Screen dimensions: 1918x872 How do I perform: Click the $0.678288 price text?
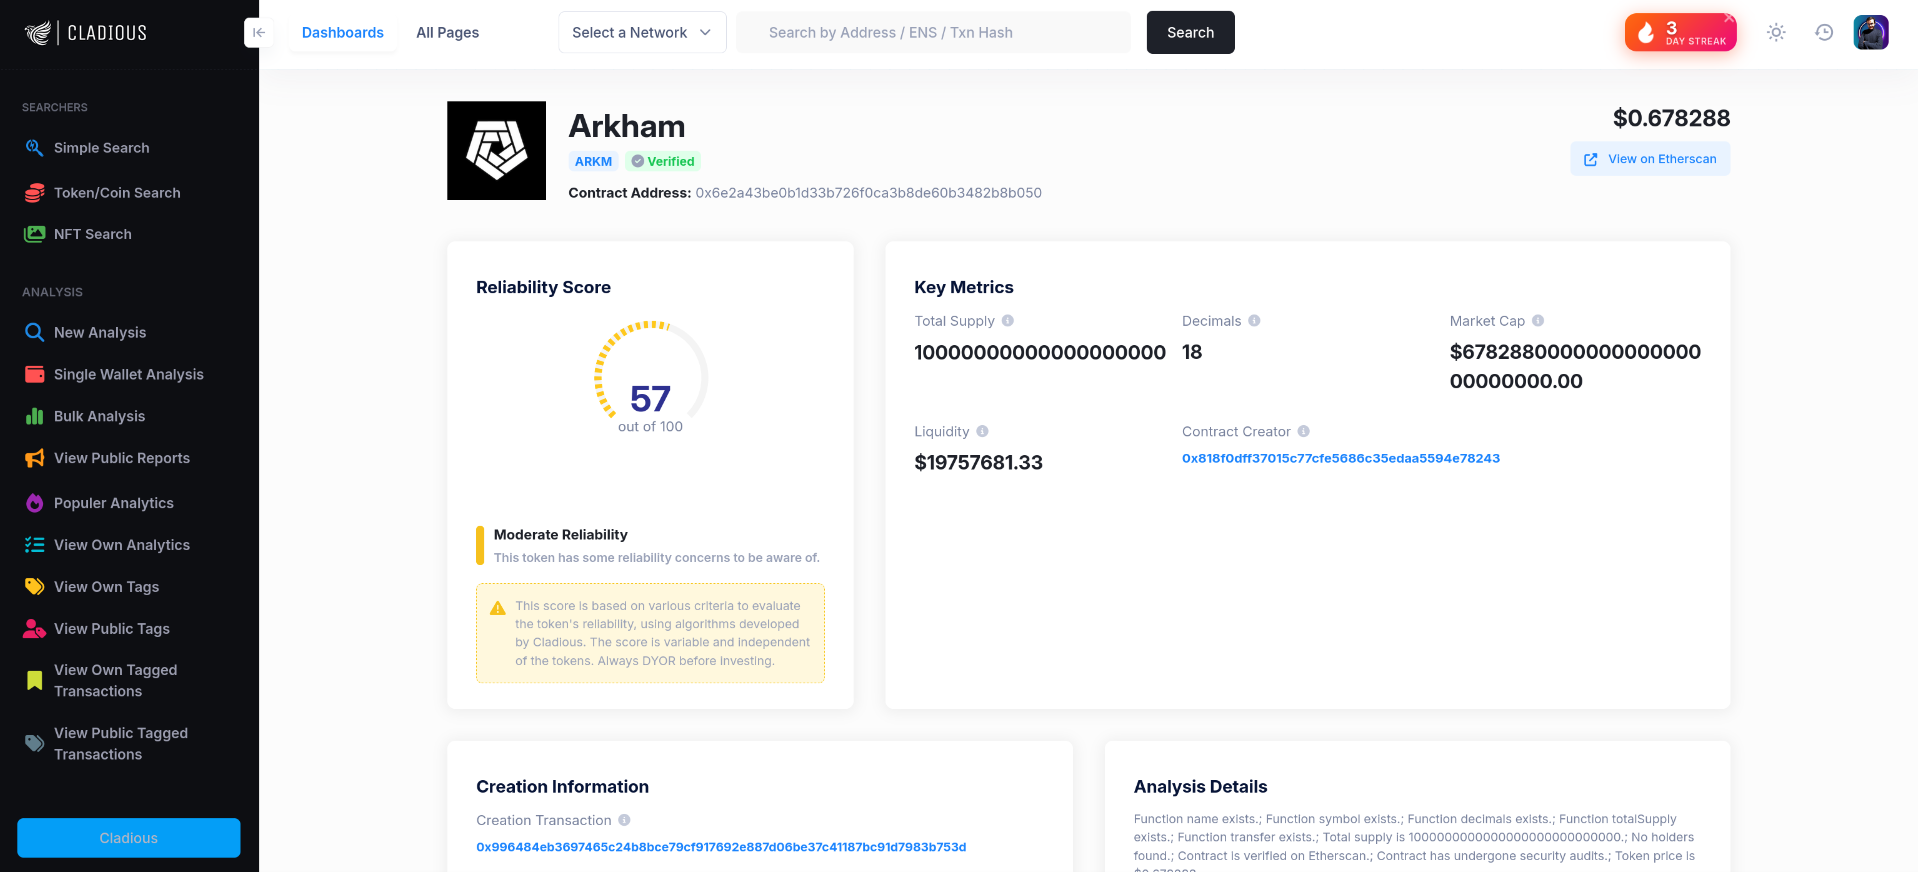click(x=1671, y=118)
